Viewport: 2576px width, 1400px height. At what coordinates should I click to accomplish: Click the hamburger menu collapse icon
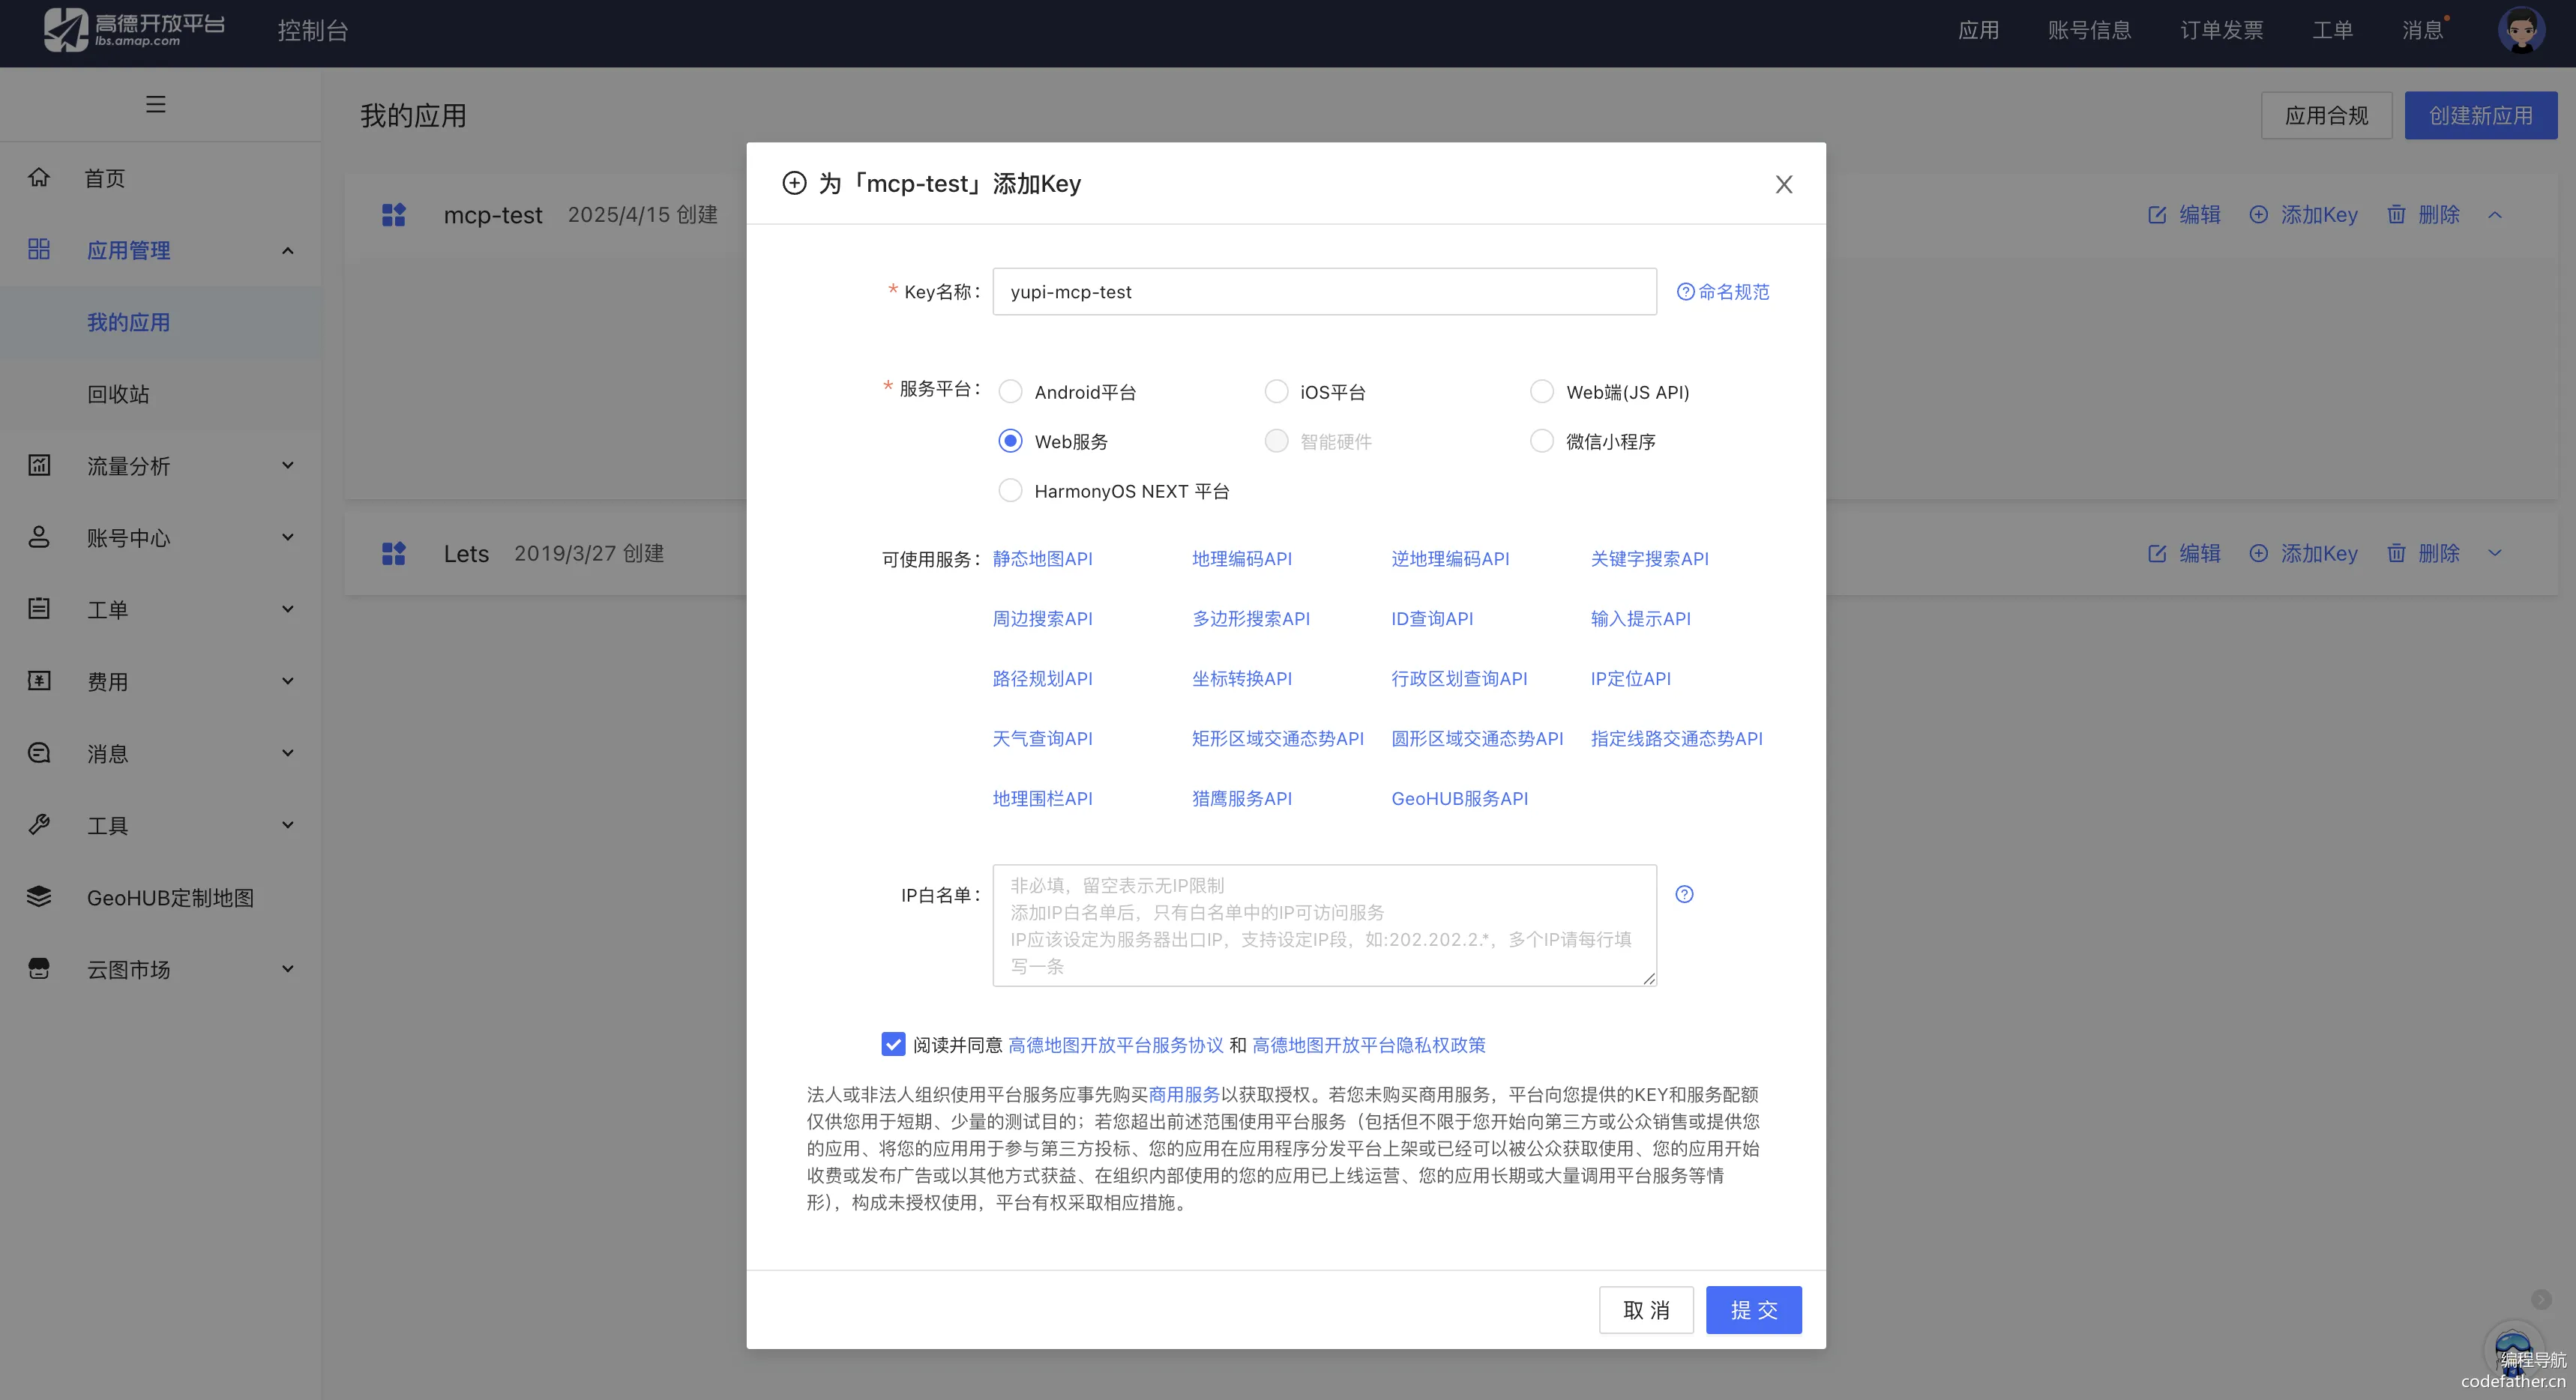pos(155,104)
